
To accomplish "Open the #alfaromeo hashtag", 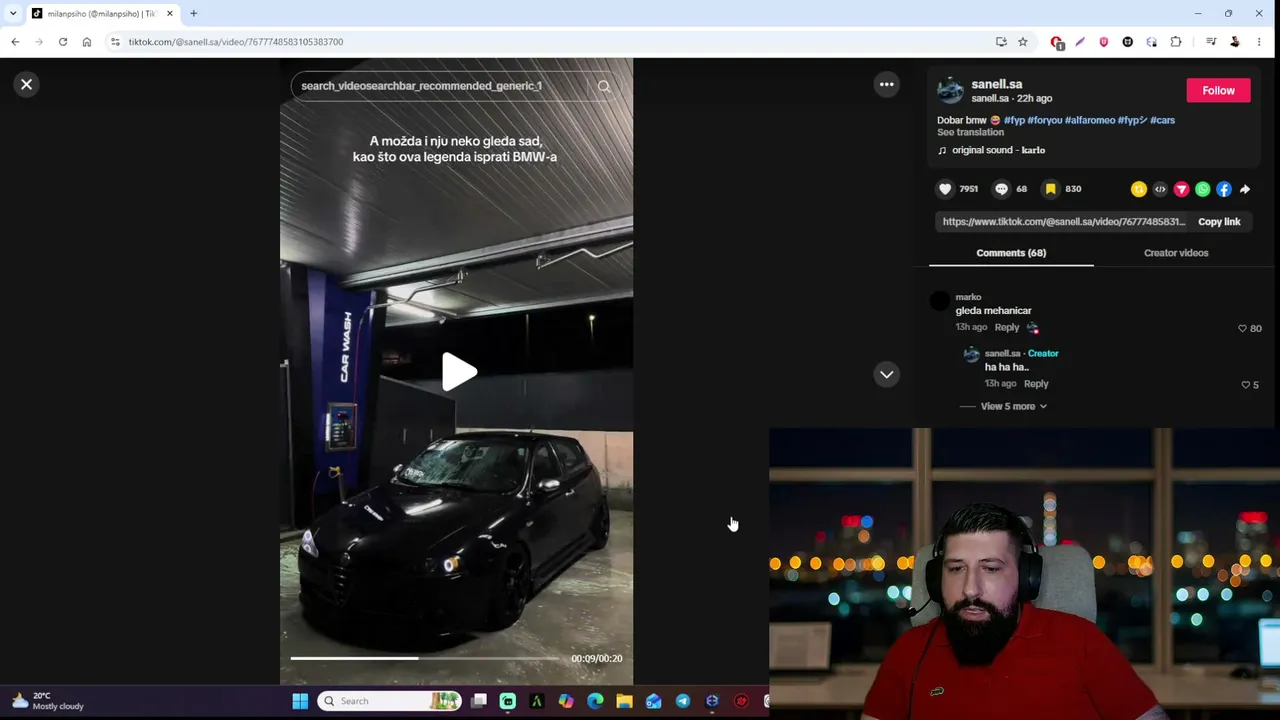I will pyautogui.click(x=1090, y=120).
